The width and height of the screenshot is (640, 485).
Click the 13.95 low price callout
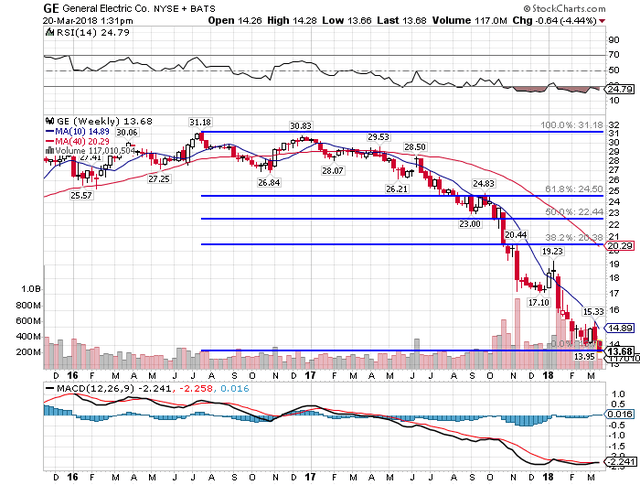(584, 357)
